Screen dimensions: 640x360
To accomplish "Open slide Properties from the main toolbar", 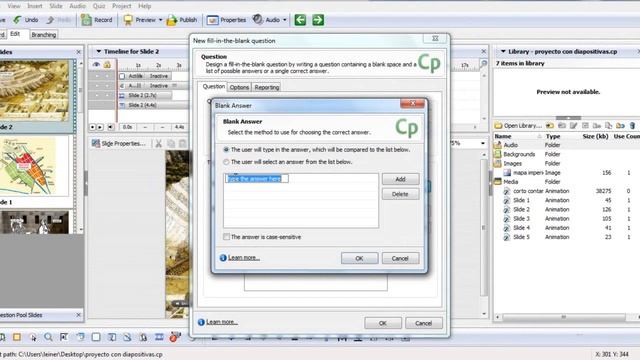I will click(x=226, y=20).
